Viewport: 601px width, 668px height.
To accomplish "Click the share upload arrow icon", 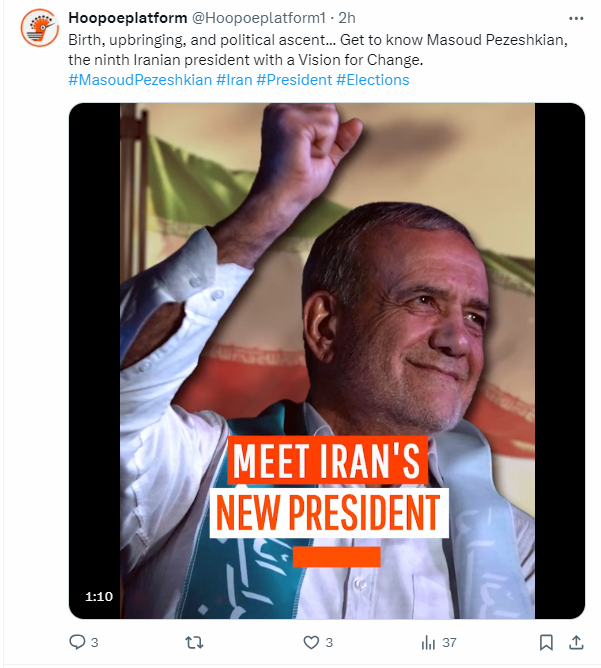I will point(575,642).
